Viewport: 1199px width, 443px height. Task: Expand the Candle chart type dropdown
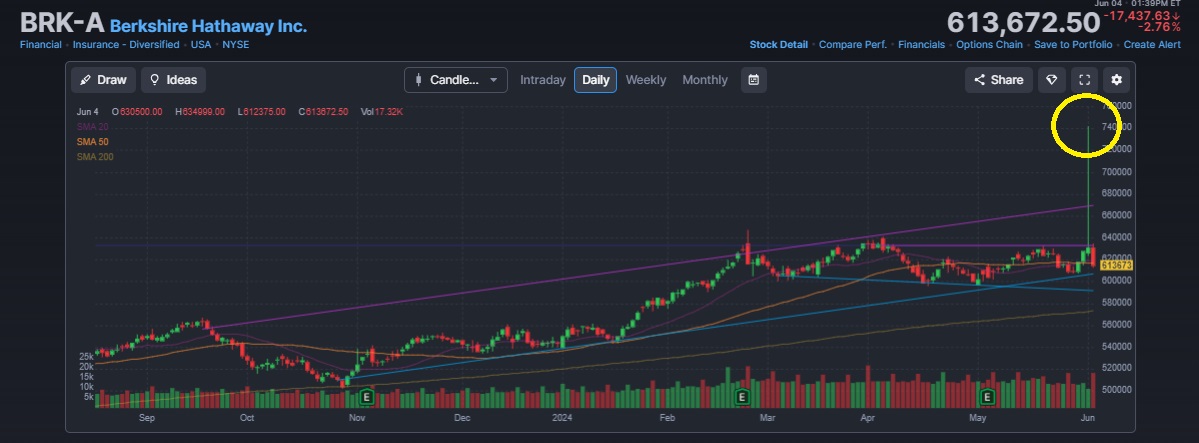pos(456,80)
